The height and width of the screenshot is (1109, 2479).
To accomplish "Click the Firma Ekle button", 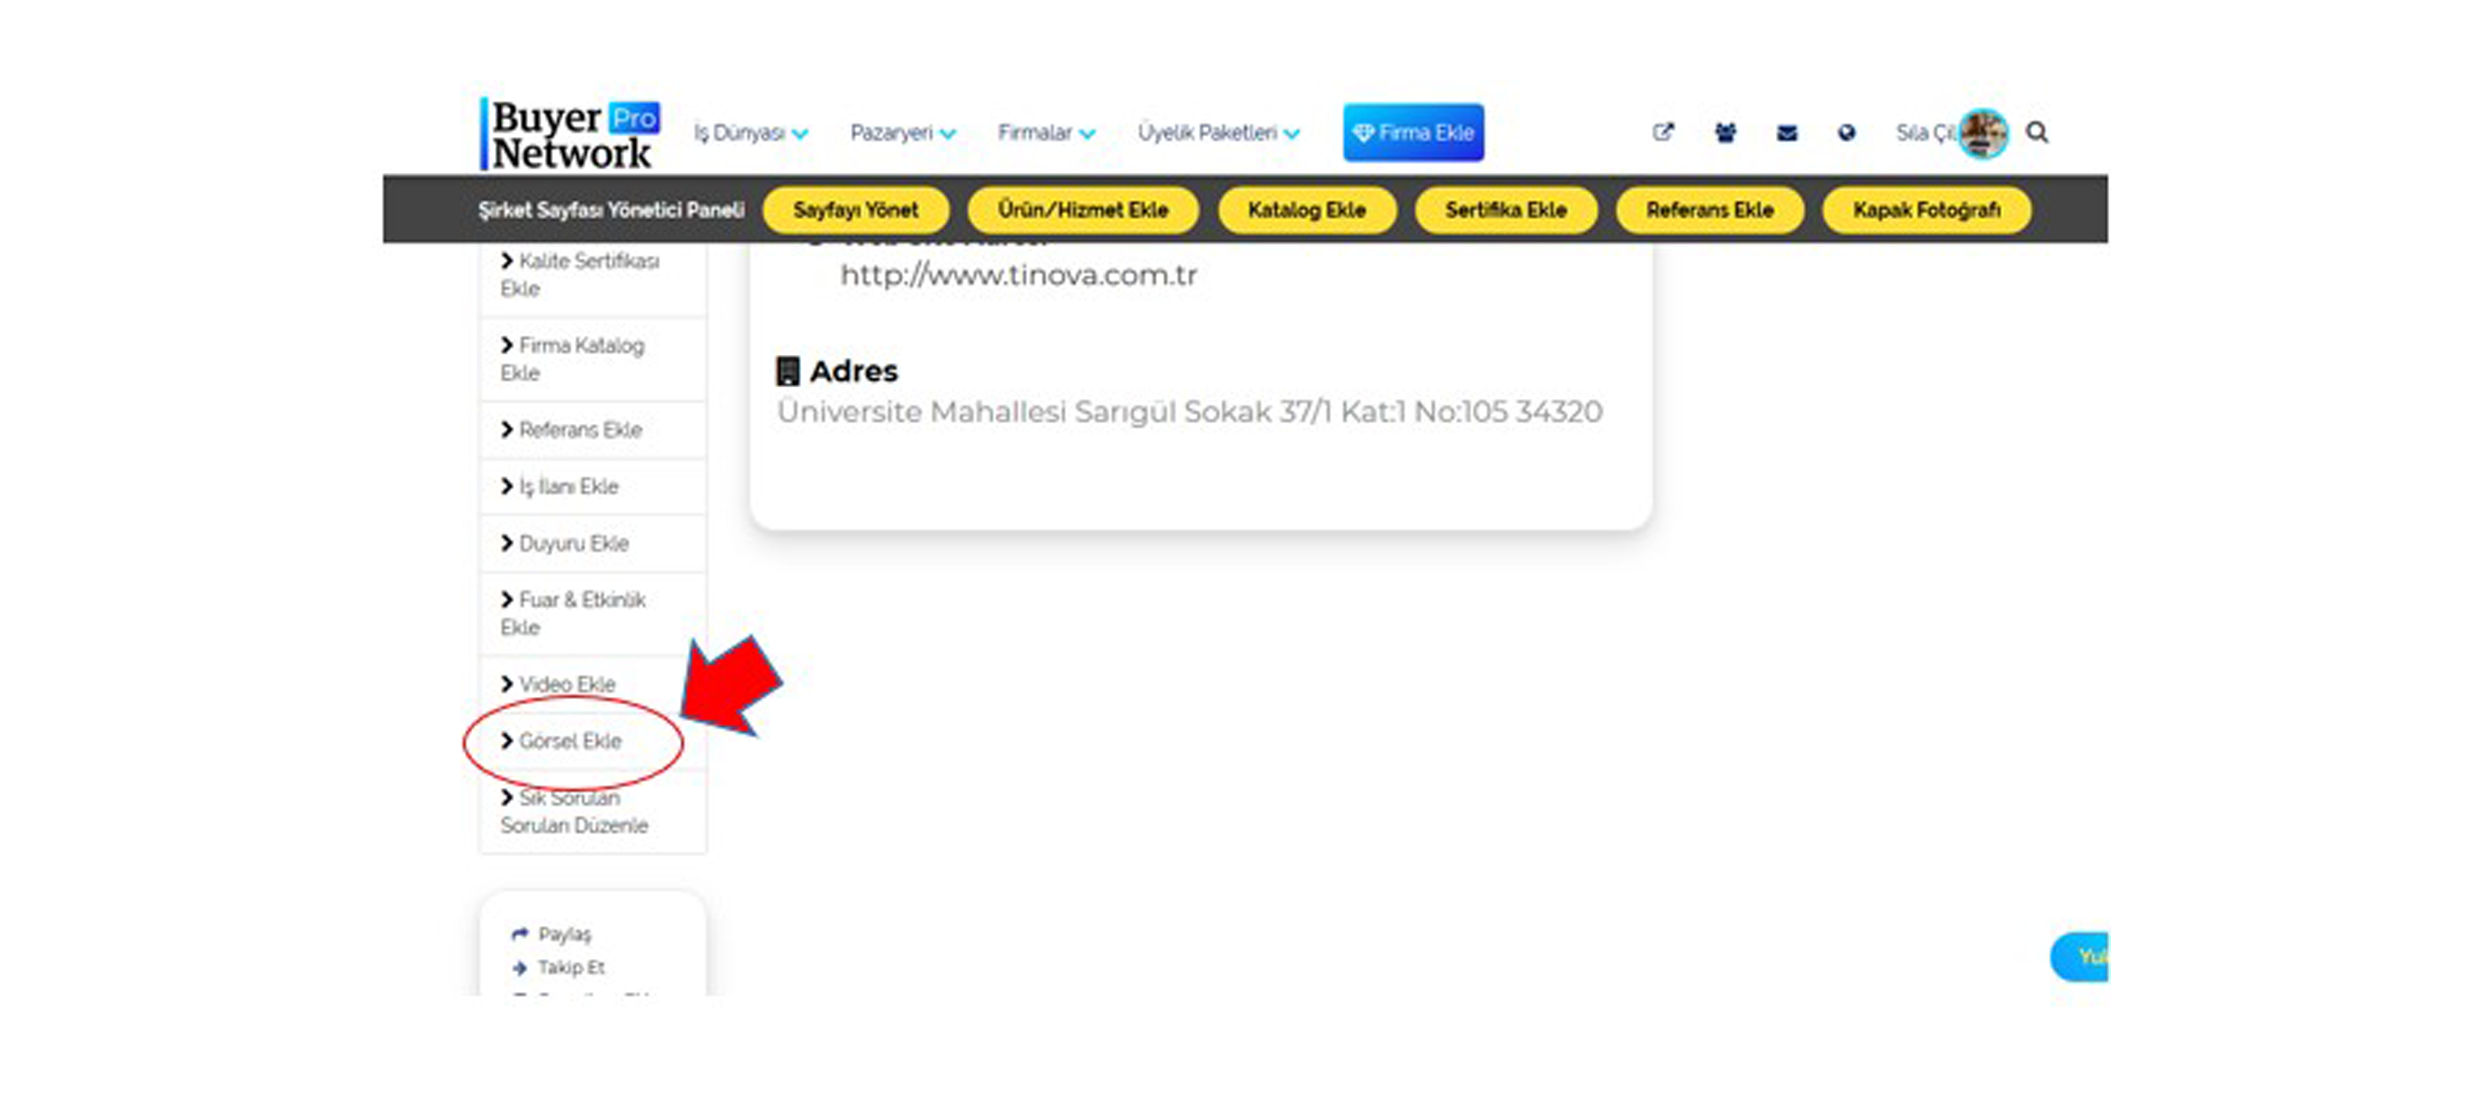I will pos(1413,132).
